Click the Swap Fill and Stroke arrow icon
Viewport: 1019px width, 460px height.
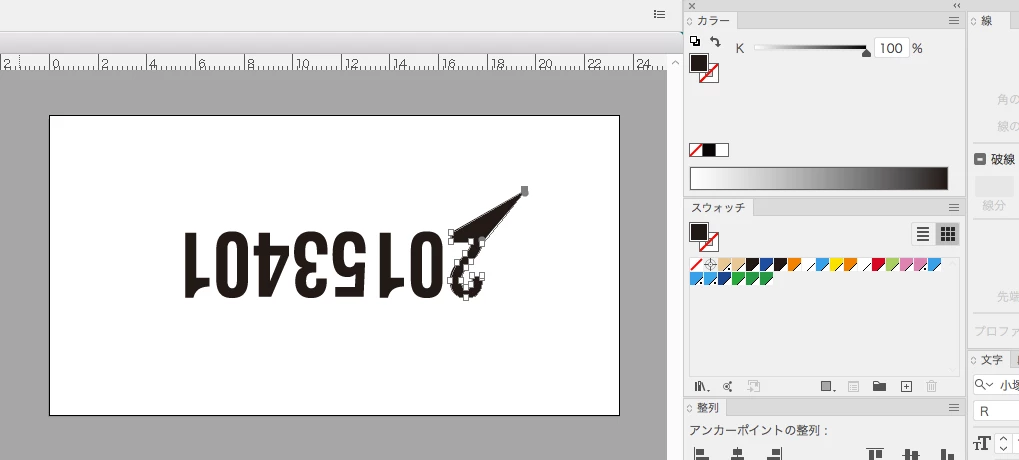[715, 42]
